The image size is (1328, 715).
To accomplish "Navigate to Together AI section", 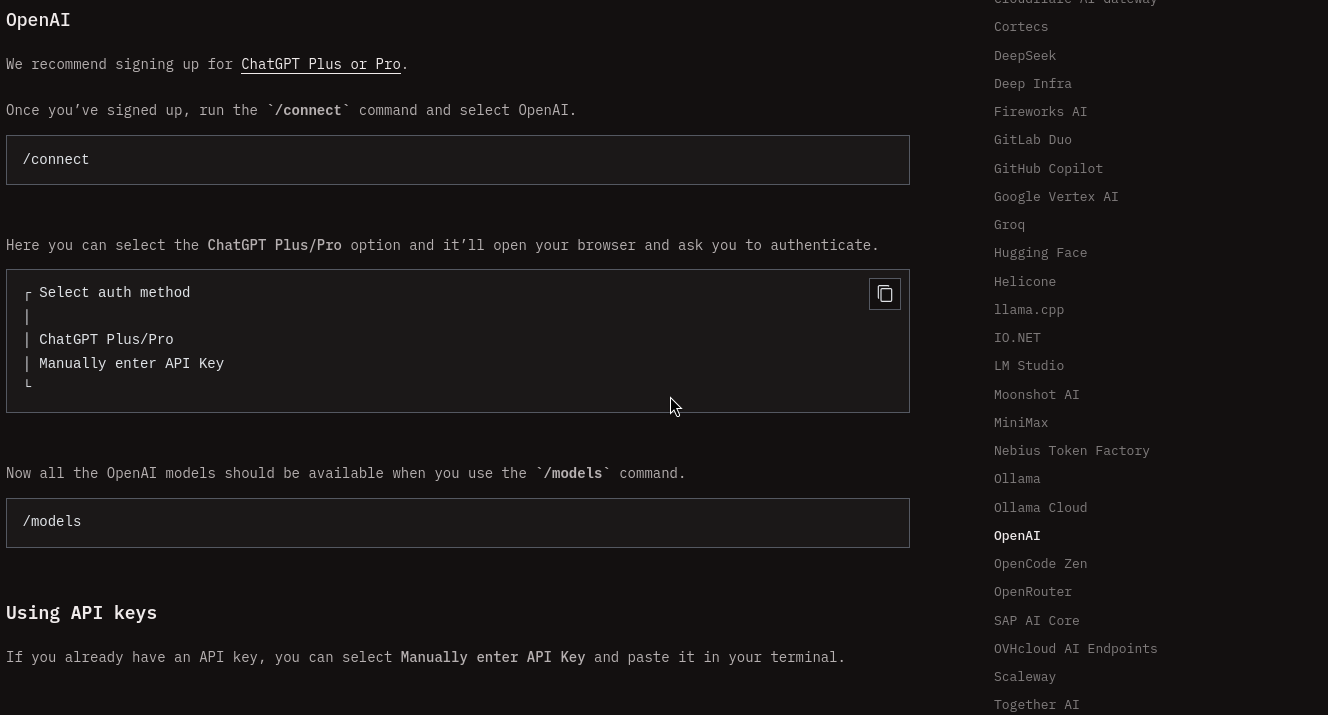I will click(x=1037, y=705).
